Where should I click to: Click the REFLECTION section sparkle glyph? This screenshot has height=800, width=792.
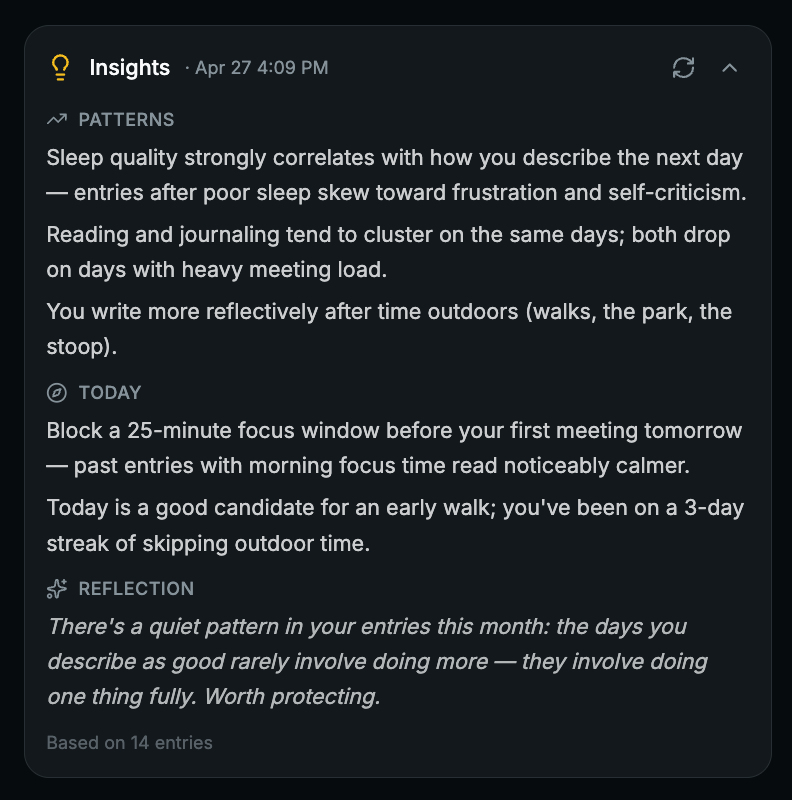(x=57, y=588)
